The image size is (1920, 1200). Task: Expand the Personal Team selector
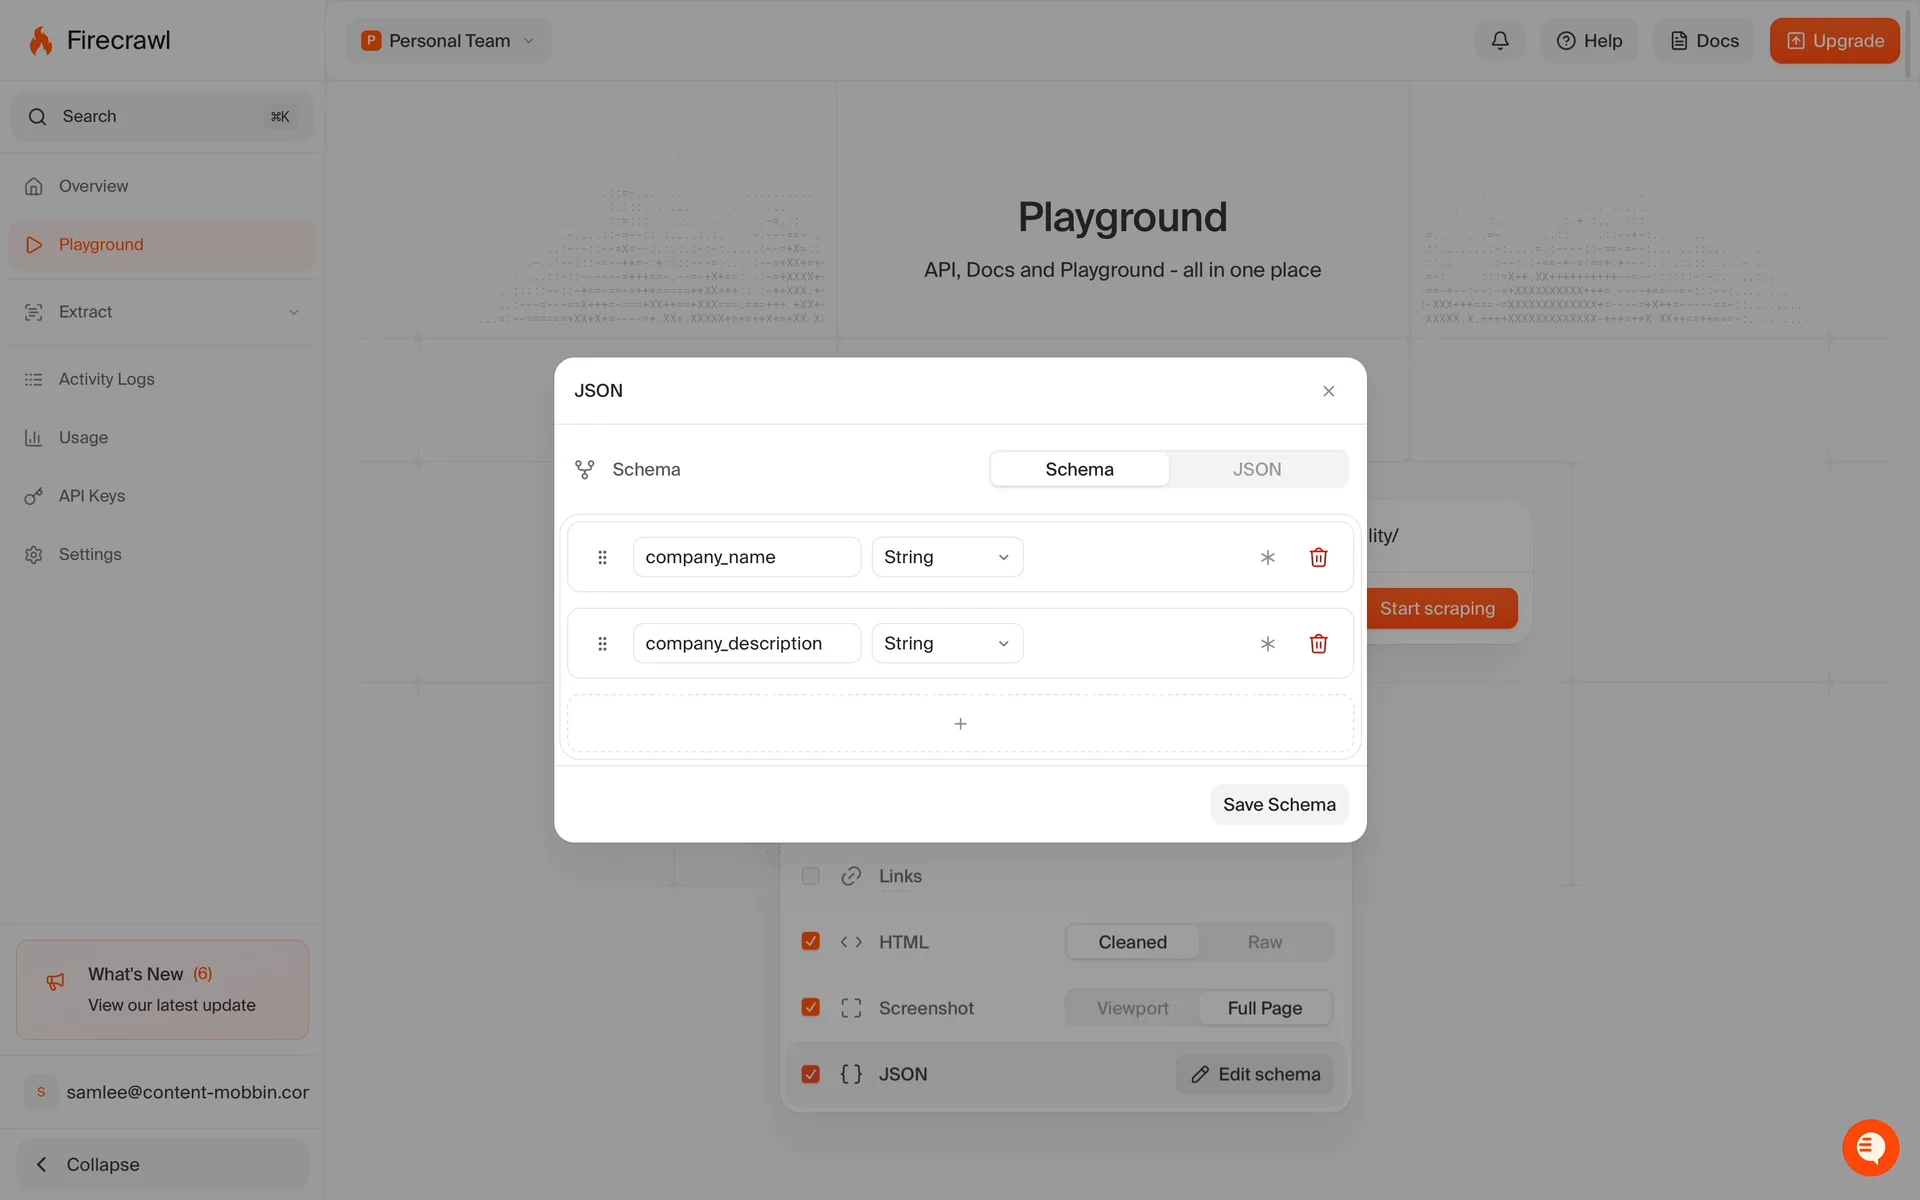(448, 41)
